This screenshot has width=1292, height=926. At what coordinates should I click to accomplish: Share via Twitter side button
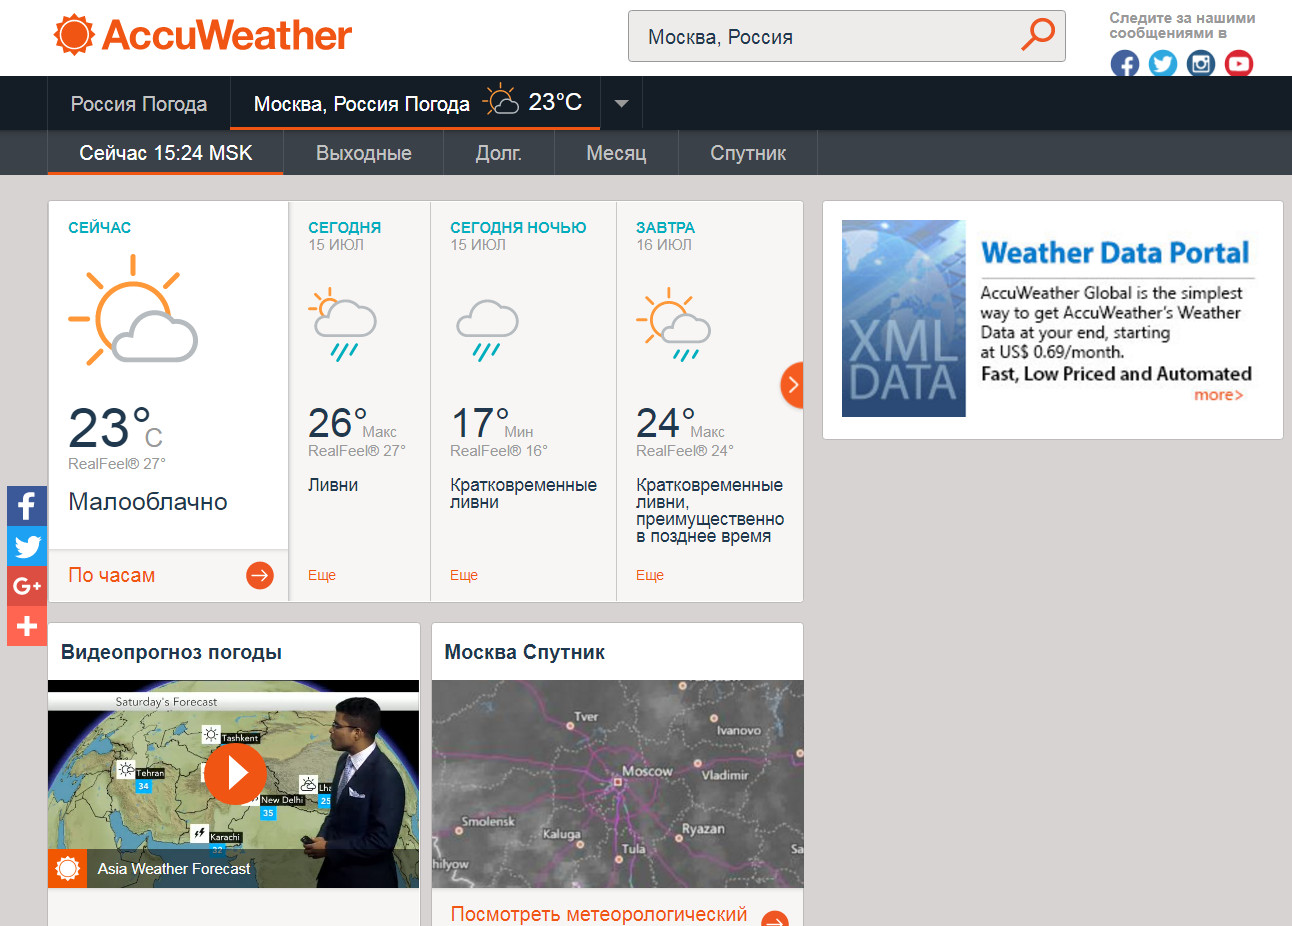coord(27,546)
